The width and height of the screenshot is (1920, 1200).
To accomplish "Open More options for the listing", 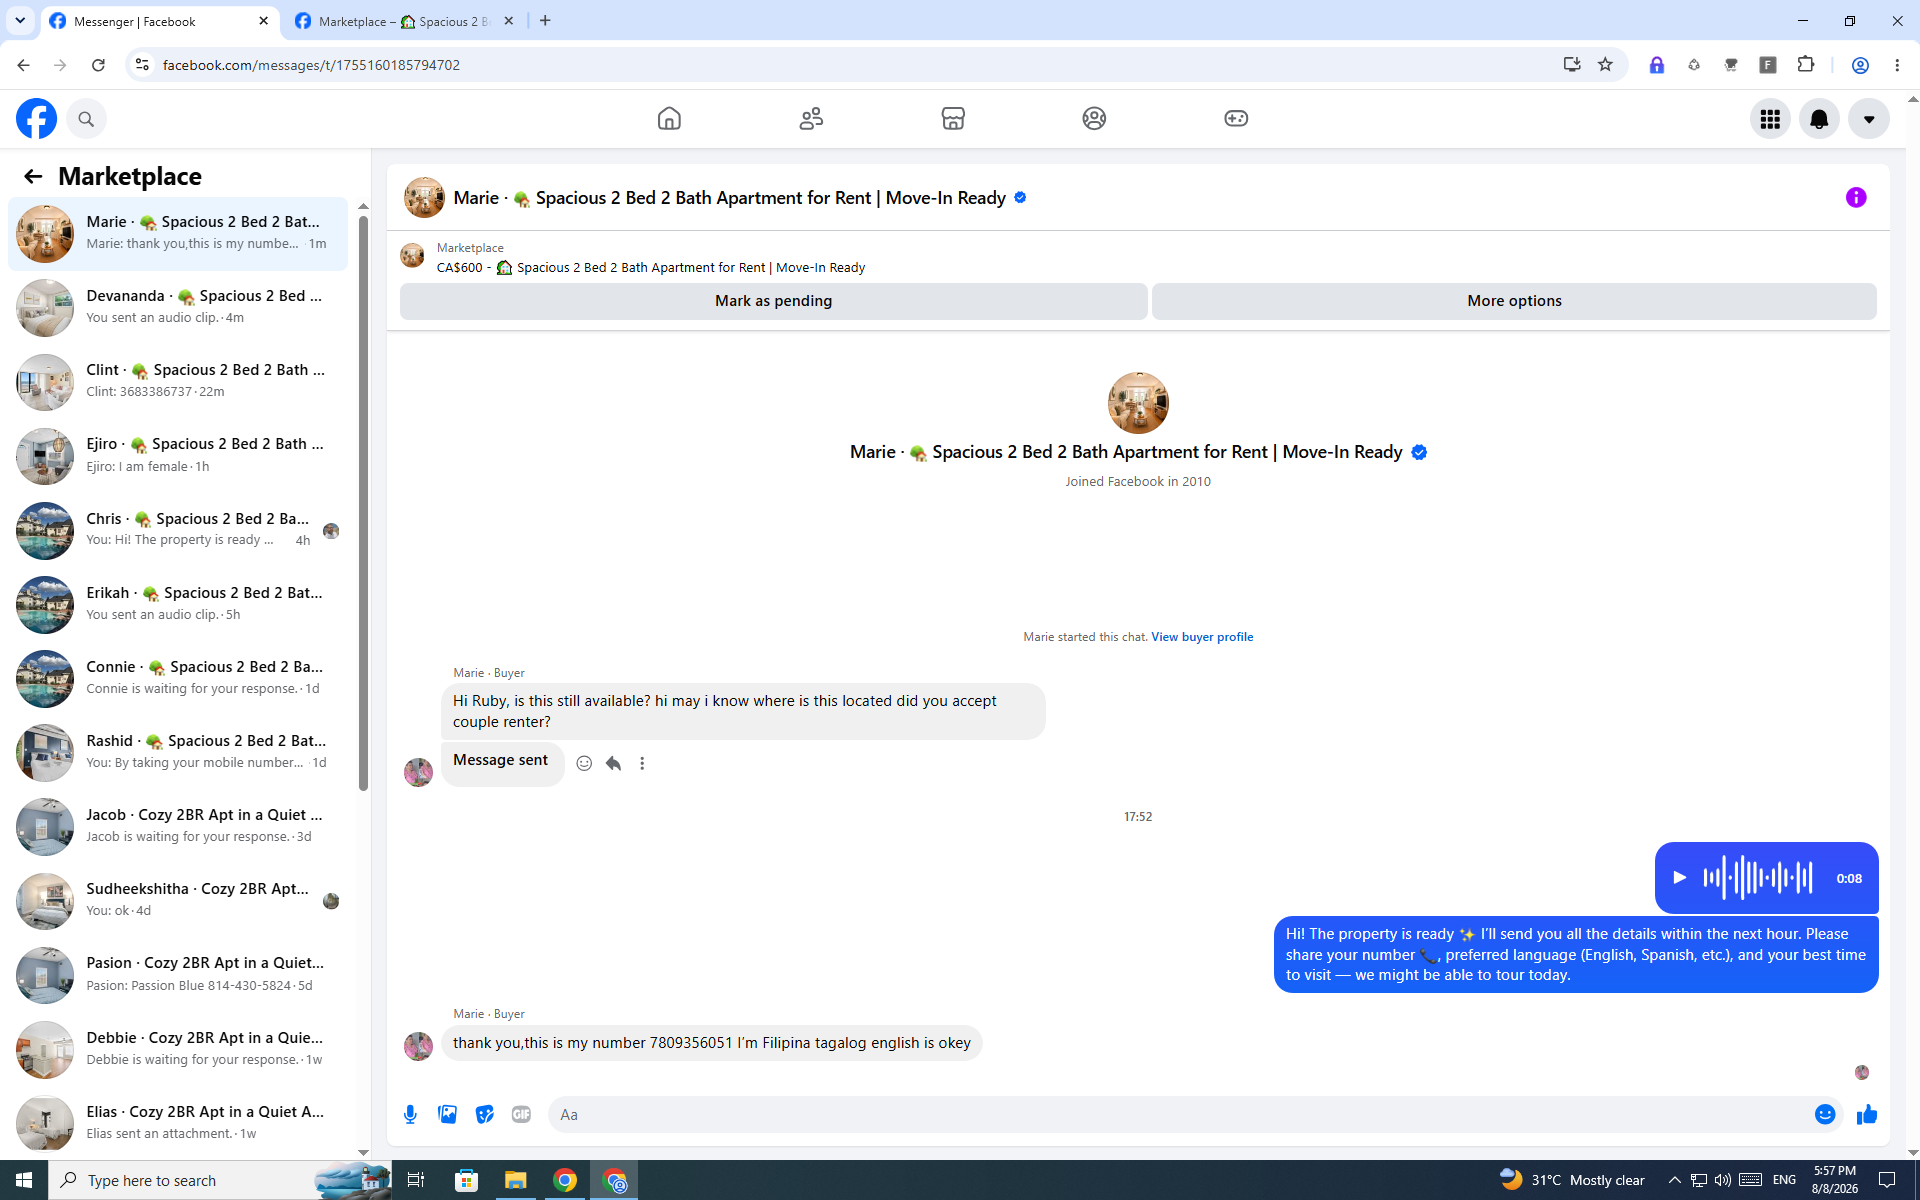I will point(1514,301).
